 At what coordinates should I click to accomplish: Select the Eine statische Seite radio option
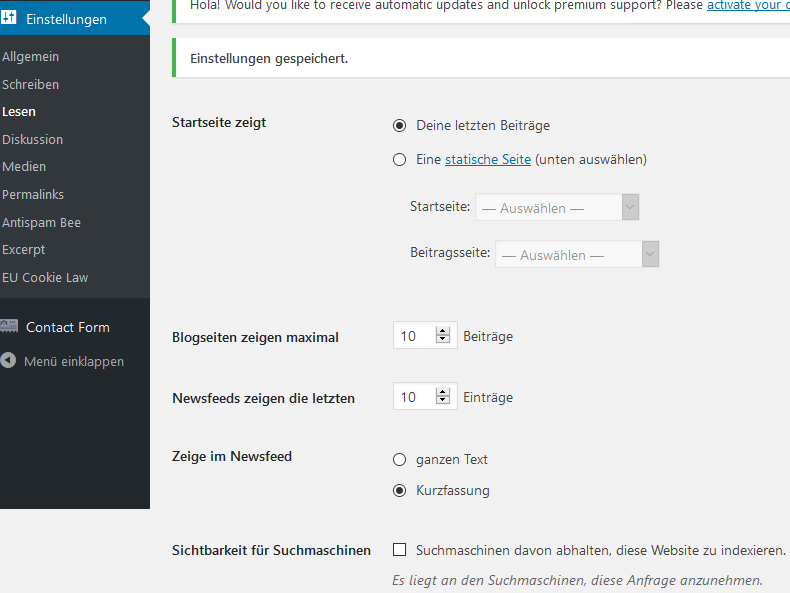(400, 160)
